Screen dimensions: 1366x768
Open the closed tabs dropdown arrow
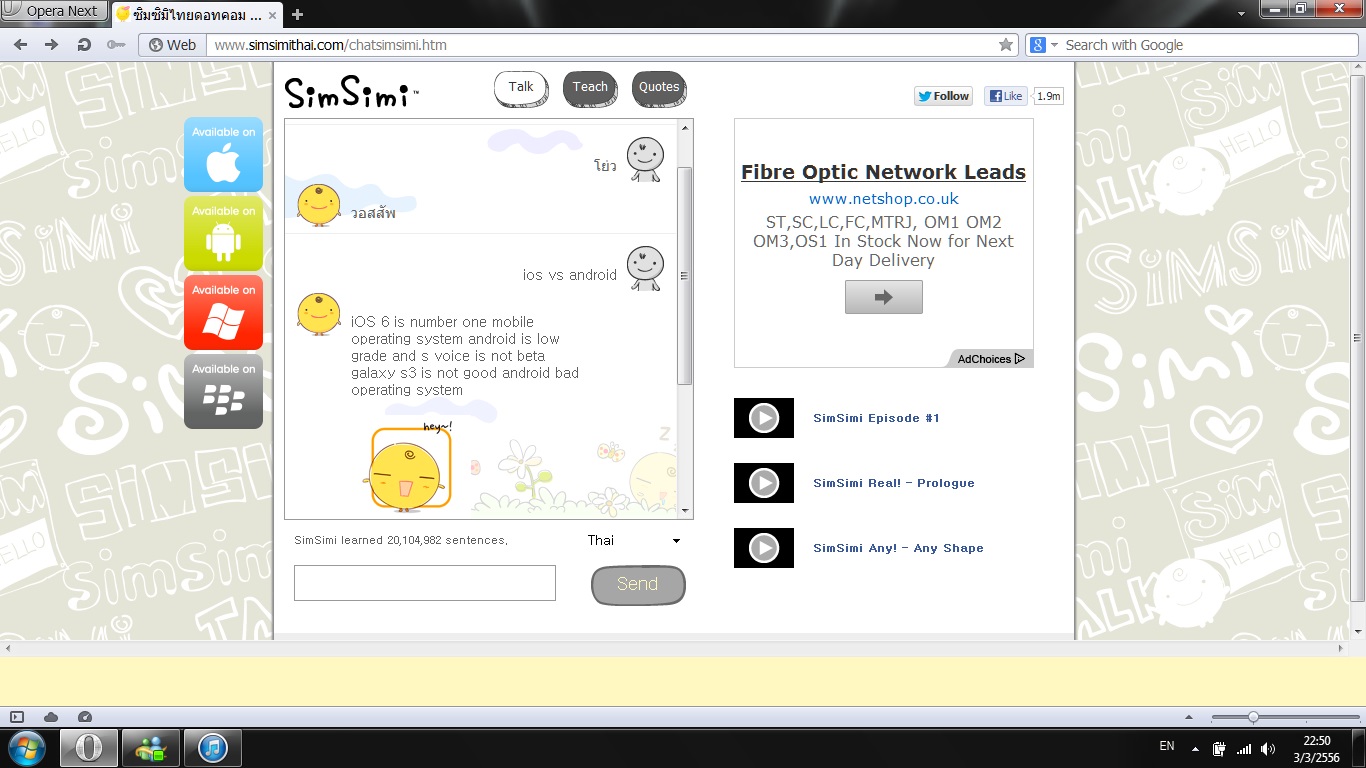(1241, 13)
